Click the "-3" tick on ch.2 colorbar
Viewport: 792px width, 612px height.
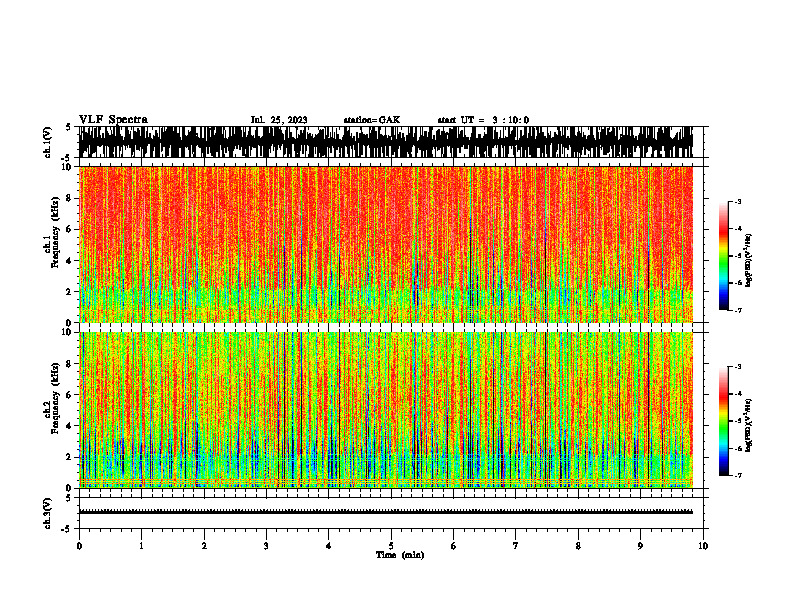pyautogui.click(x=737, y=367)
